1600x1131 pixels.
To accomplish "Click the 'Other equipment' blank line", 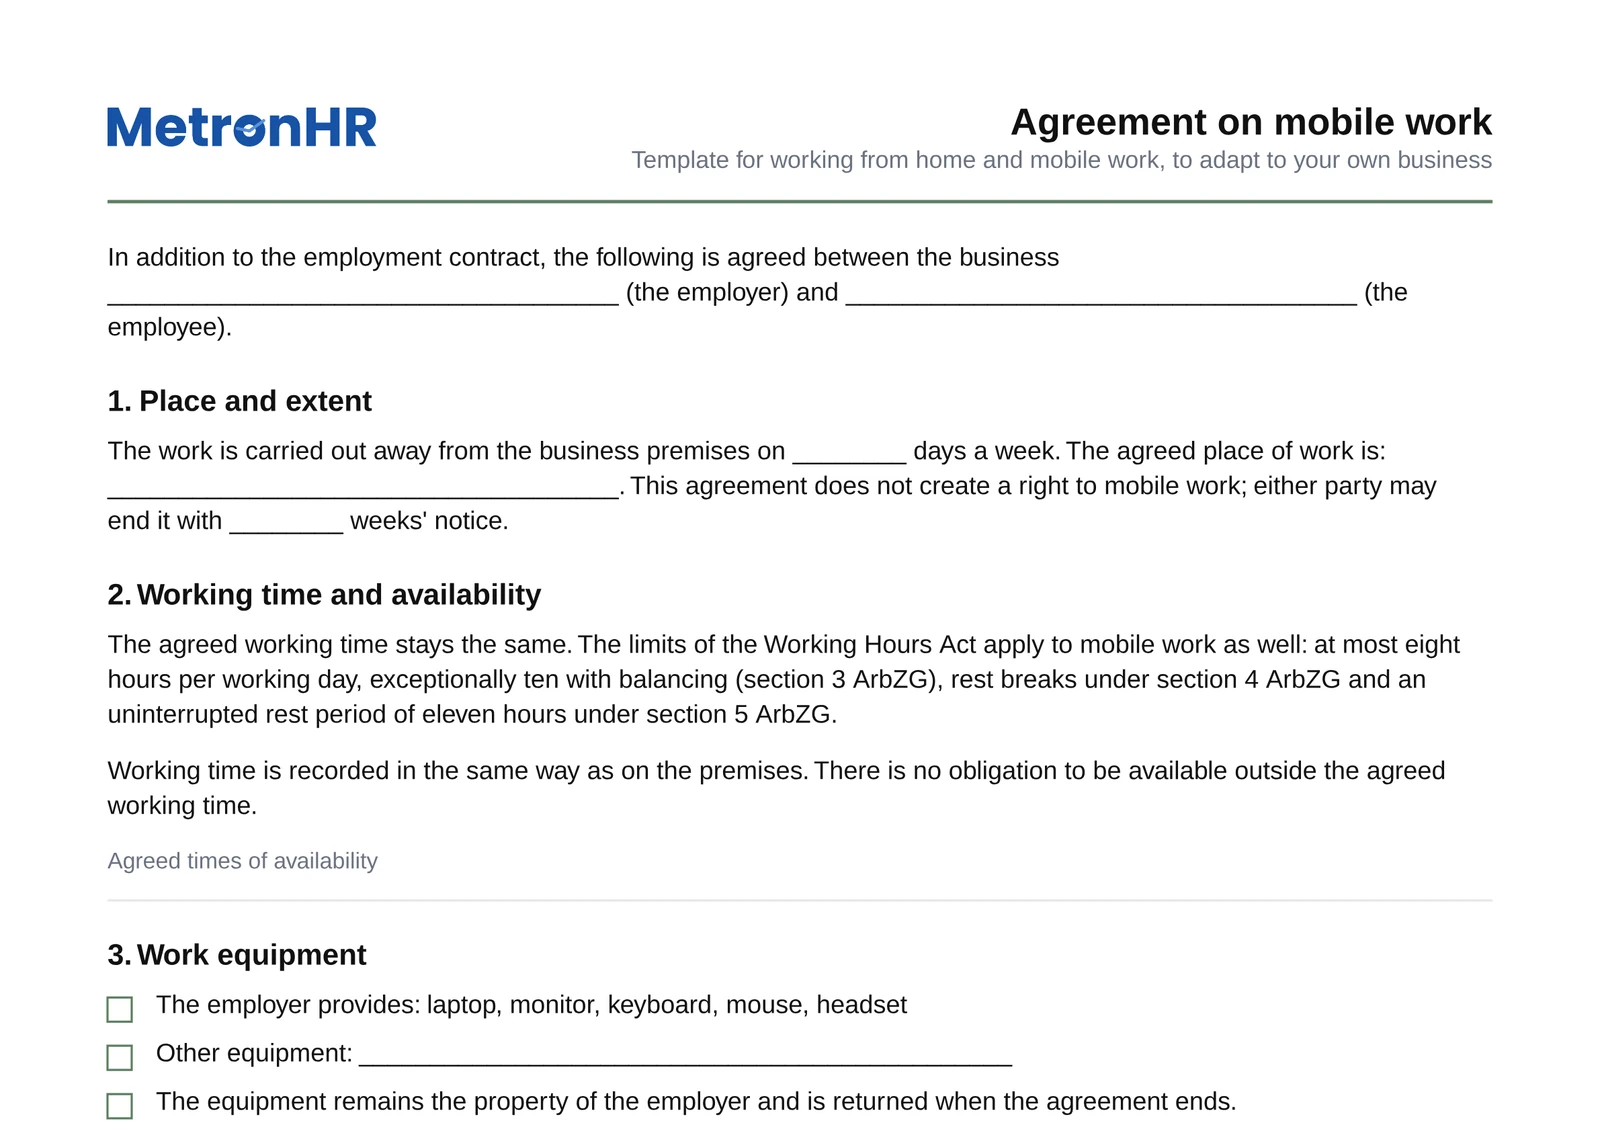I will (685, 1054).
